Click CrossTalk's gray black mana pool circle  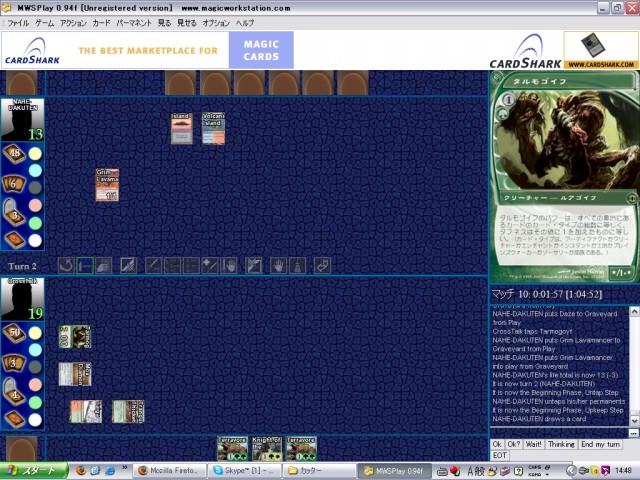pos(36,367)
